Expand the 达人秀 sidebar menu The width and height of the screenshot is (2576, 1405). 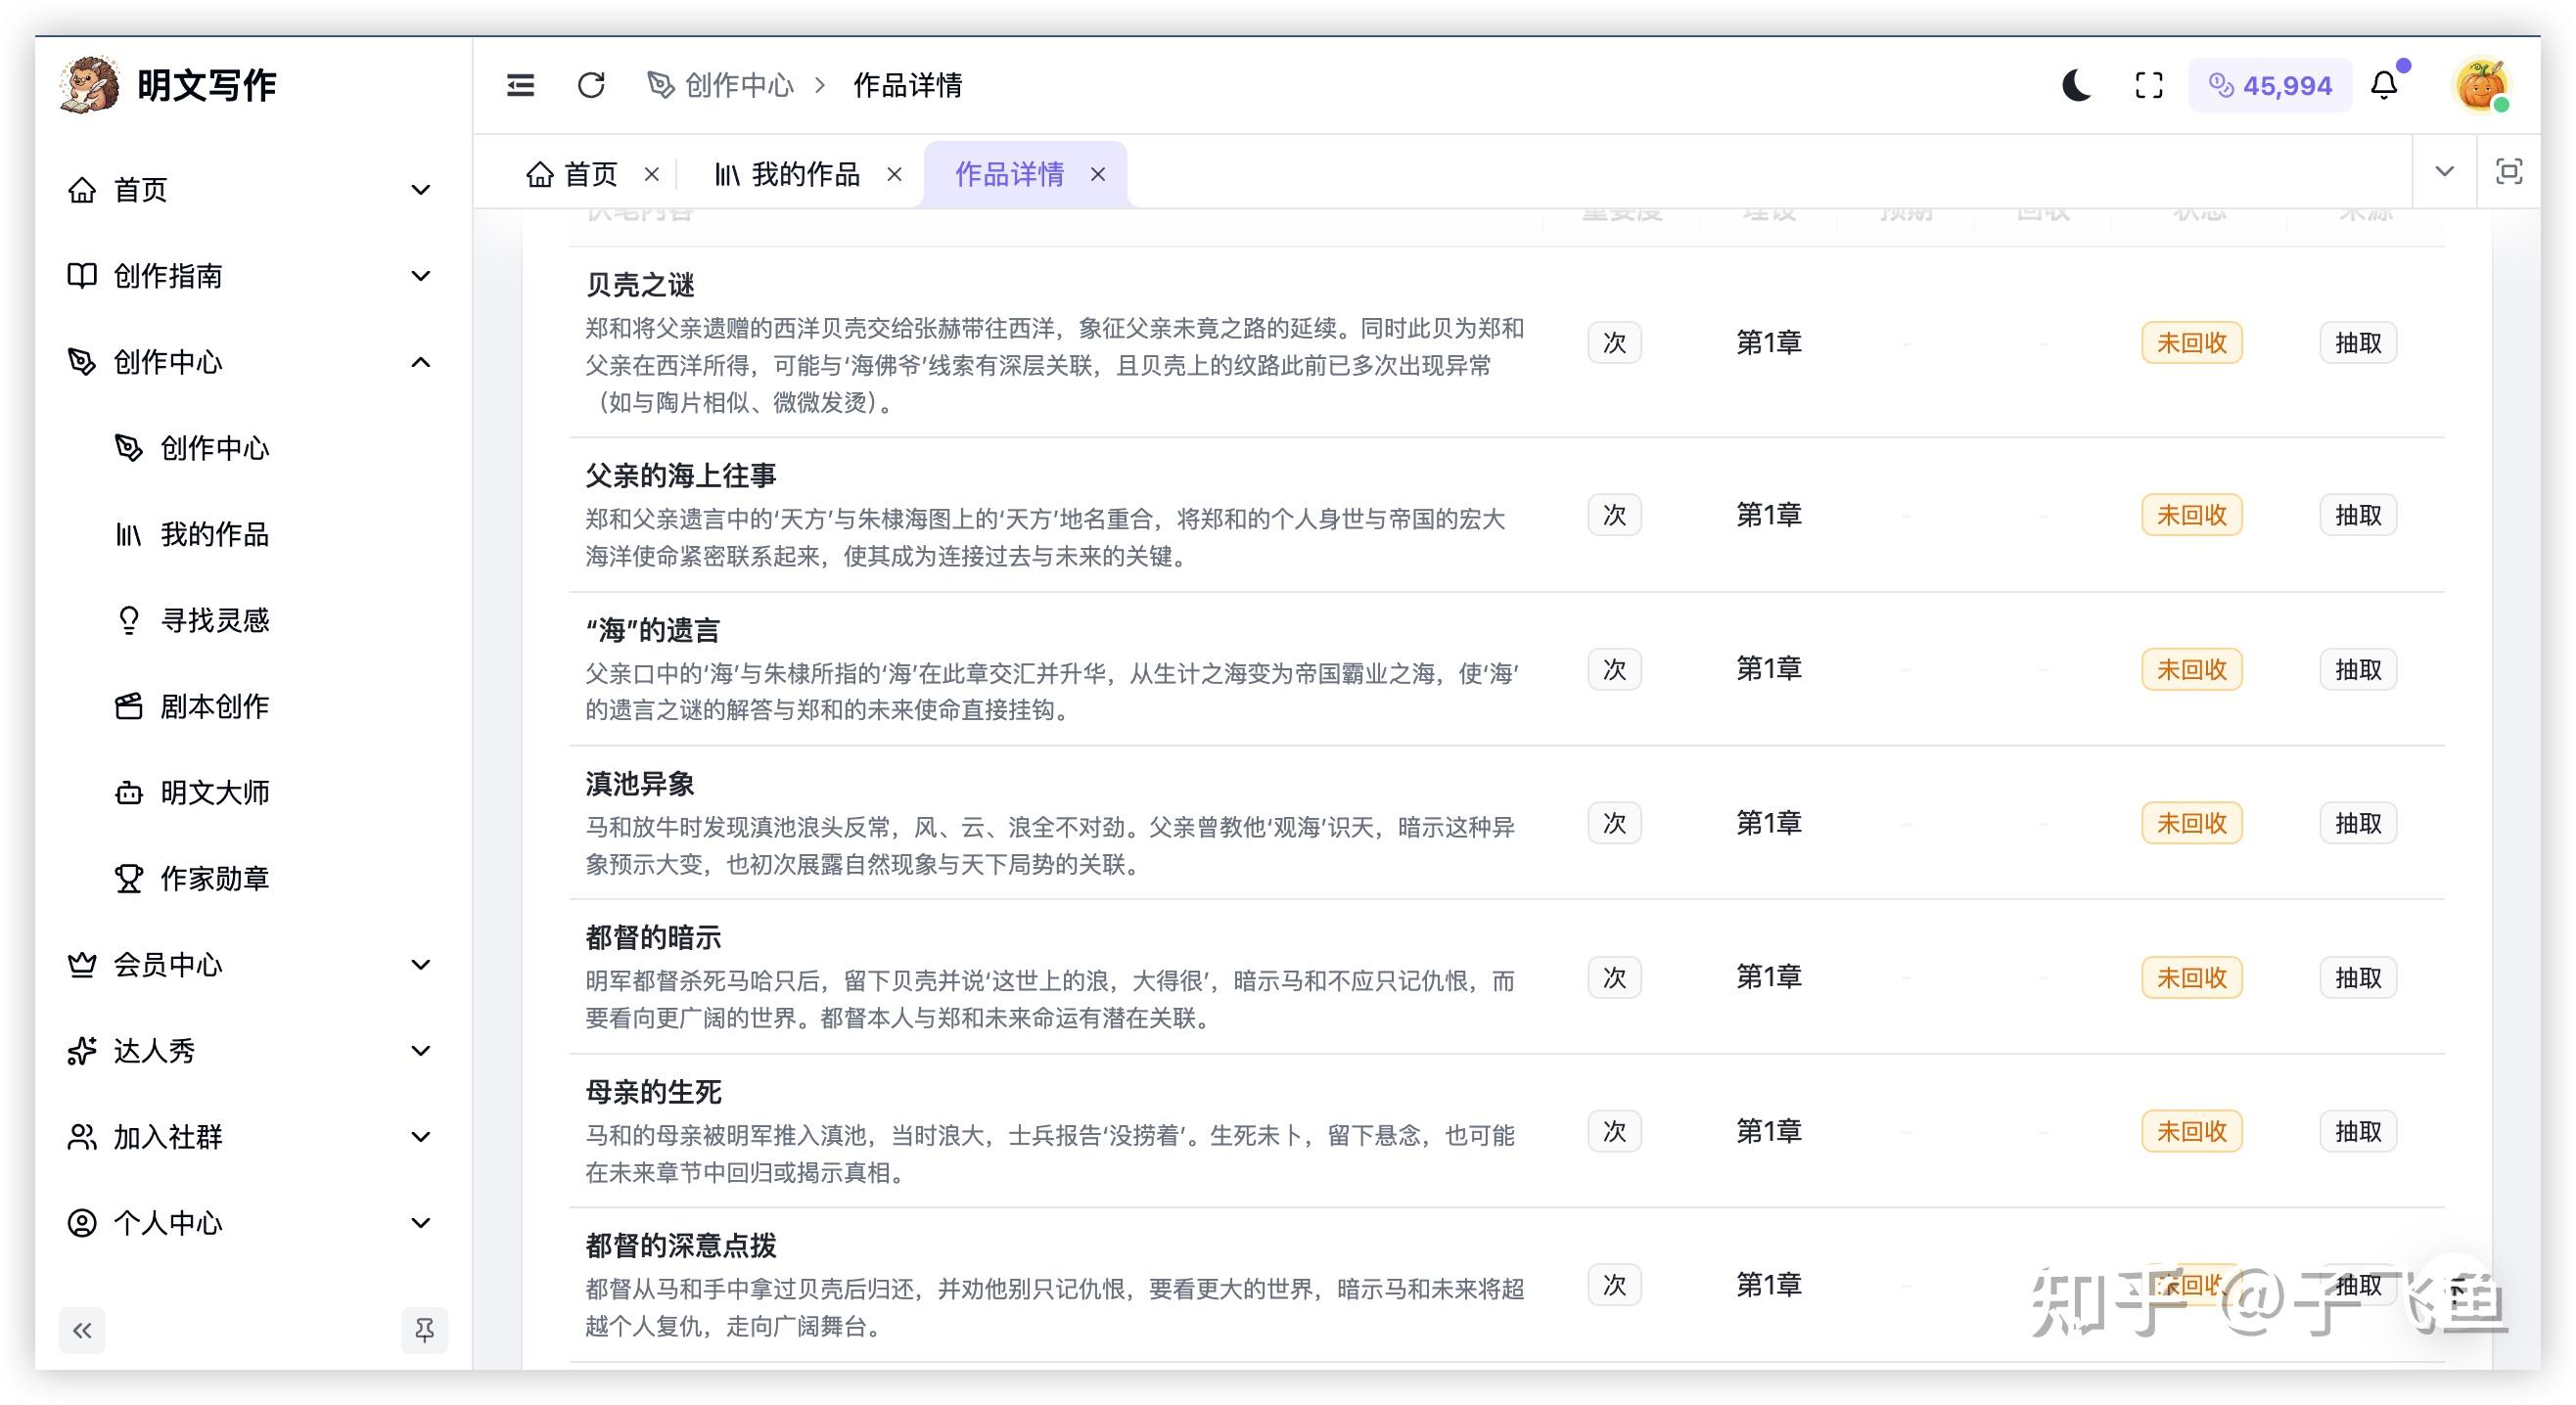tap(250, 1049)
